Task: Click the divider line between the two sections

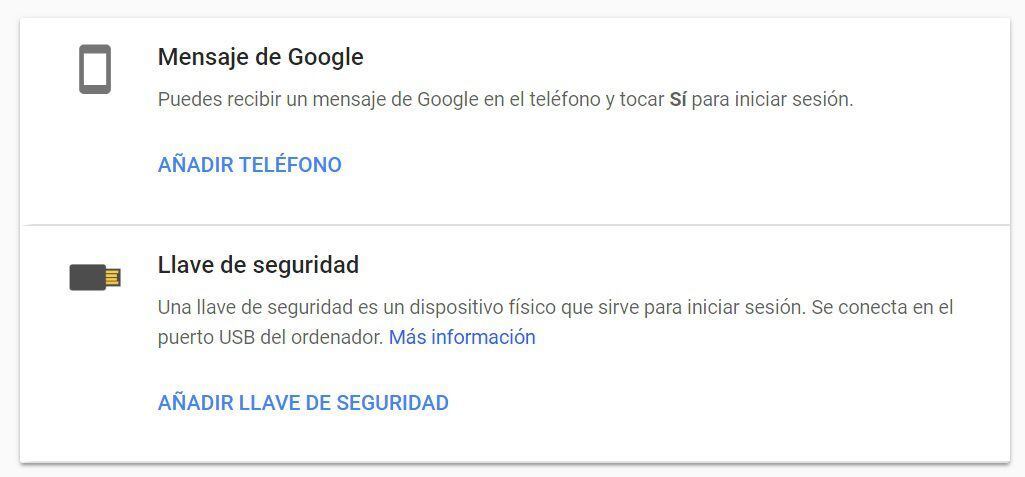Action: 514,225
